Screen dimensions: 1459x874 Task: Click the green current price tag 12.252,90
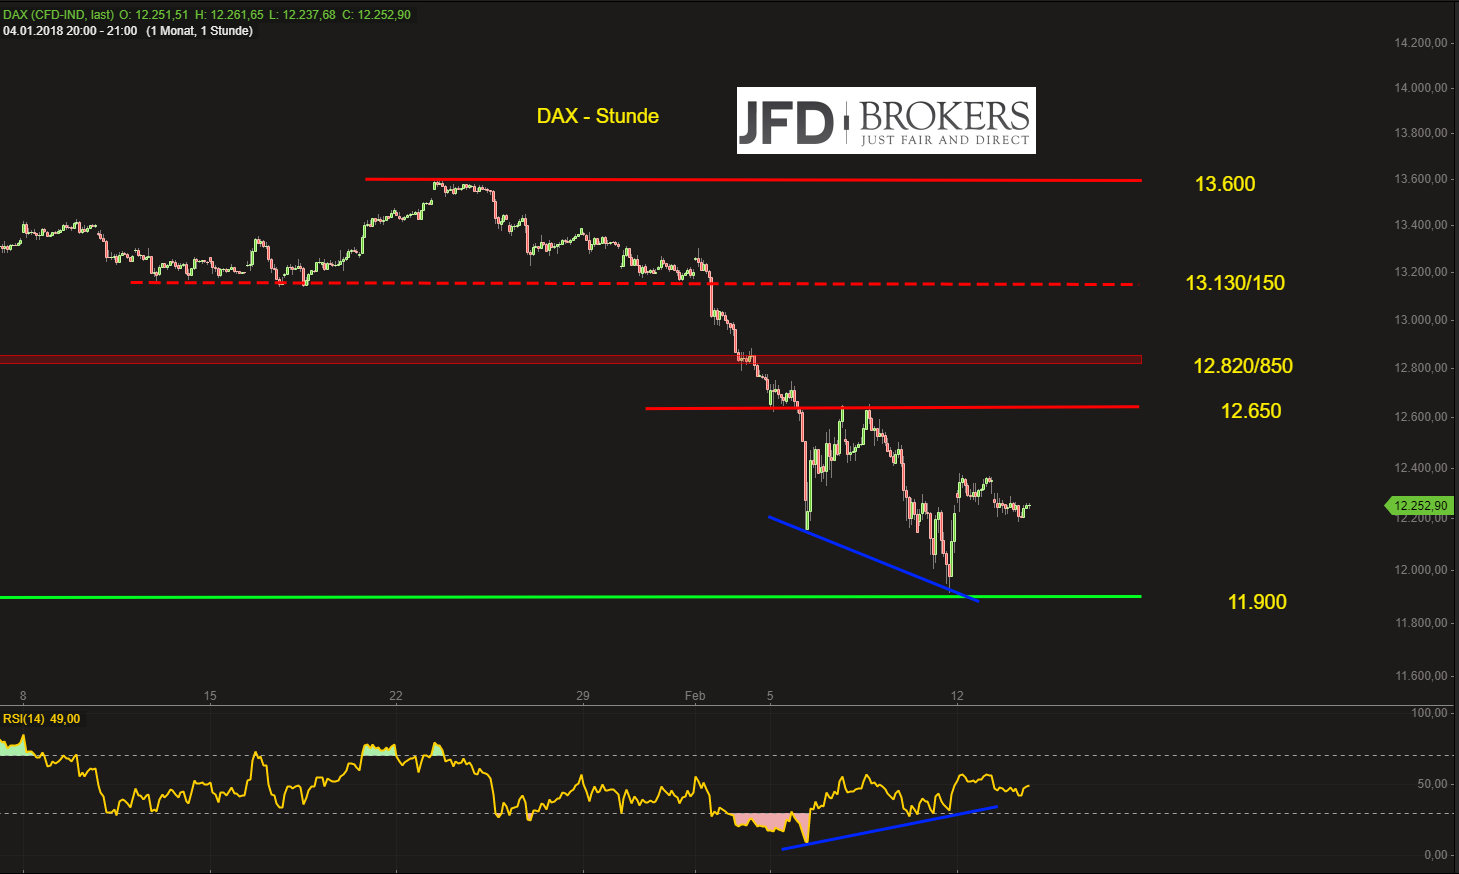1418,506
